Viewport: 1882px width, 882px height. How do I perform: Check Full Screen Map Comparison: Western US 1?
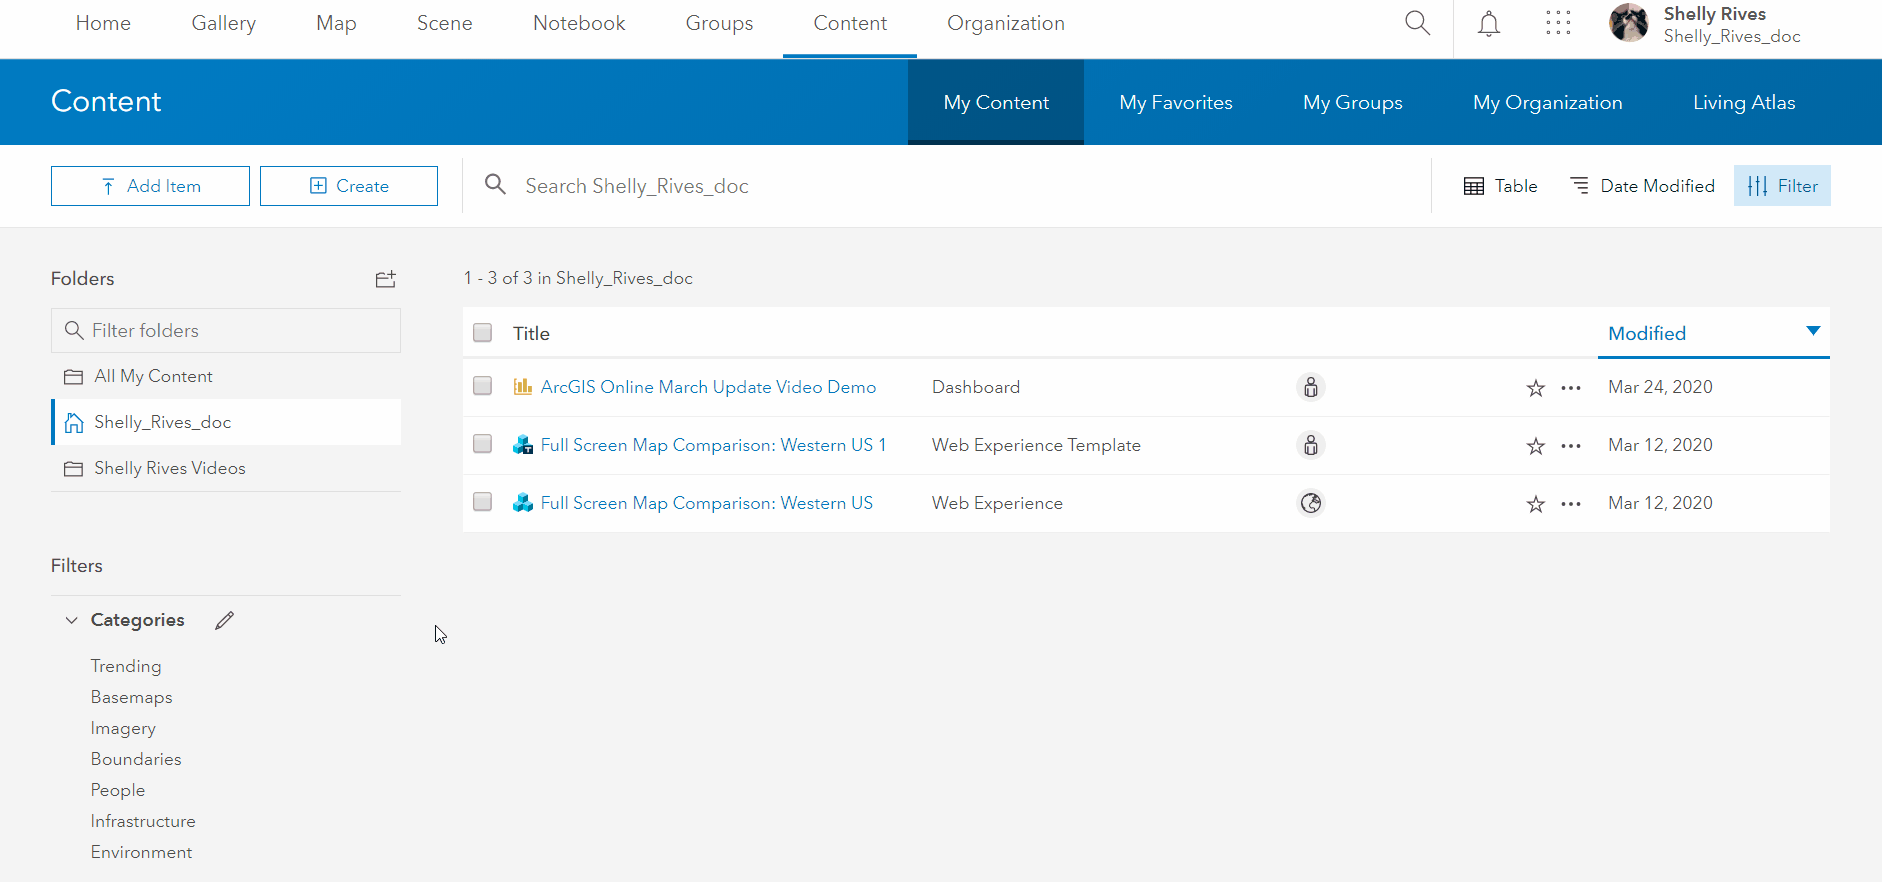click(483, 444)
